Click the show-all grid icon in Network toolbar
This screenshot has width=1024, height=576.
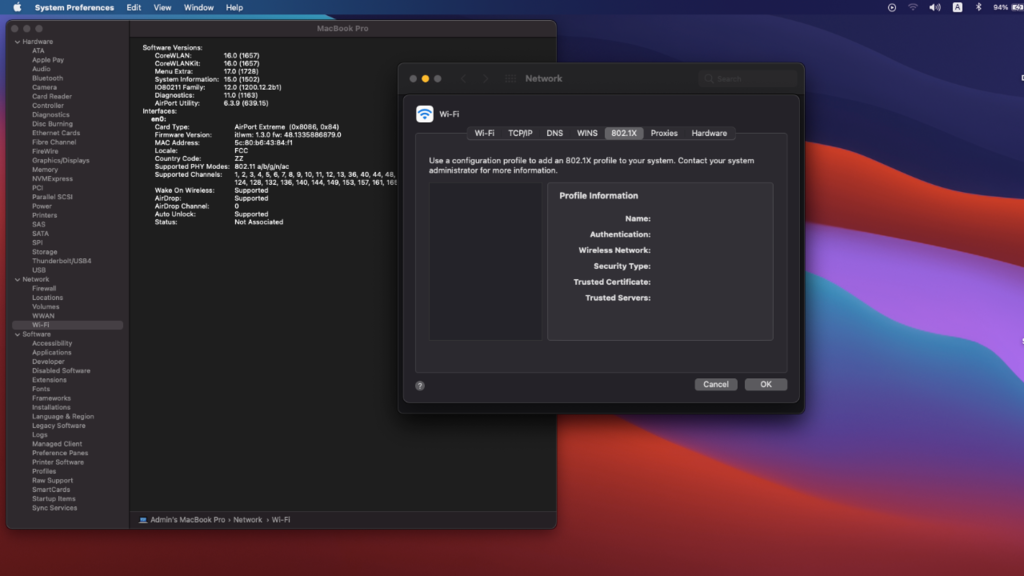510,79
